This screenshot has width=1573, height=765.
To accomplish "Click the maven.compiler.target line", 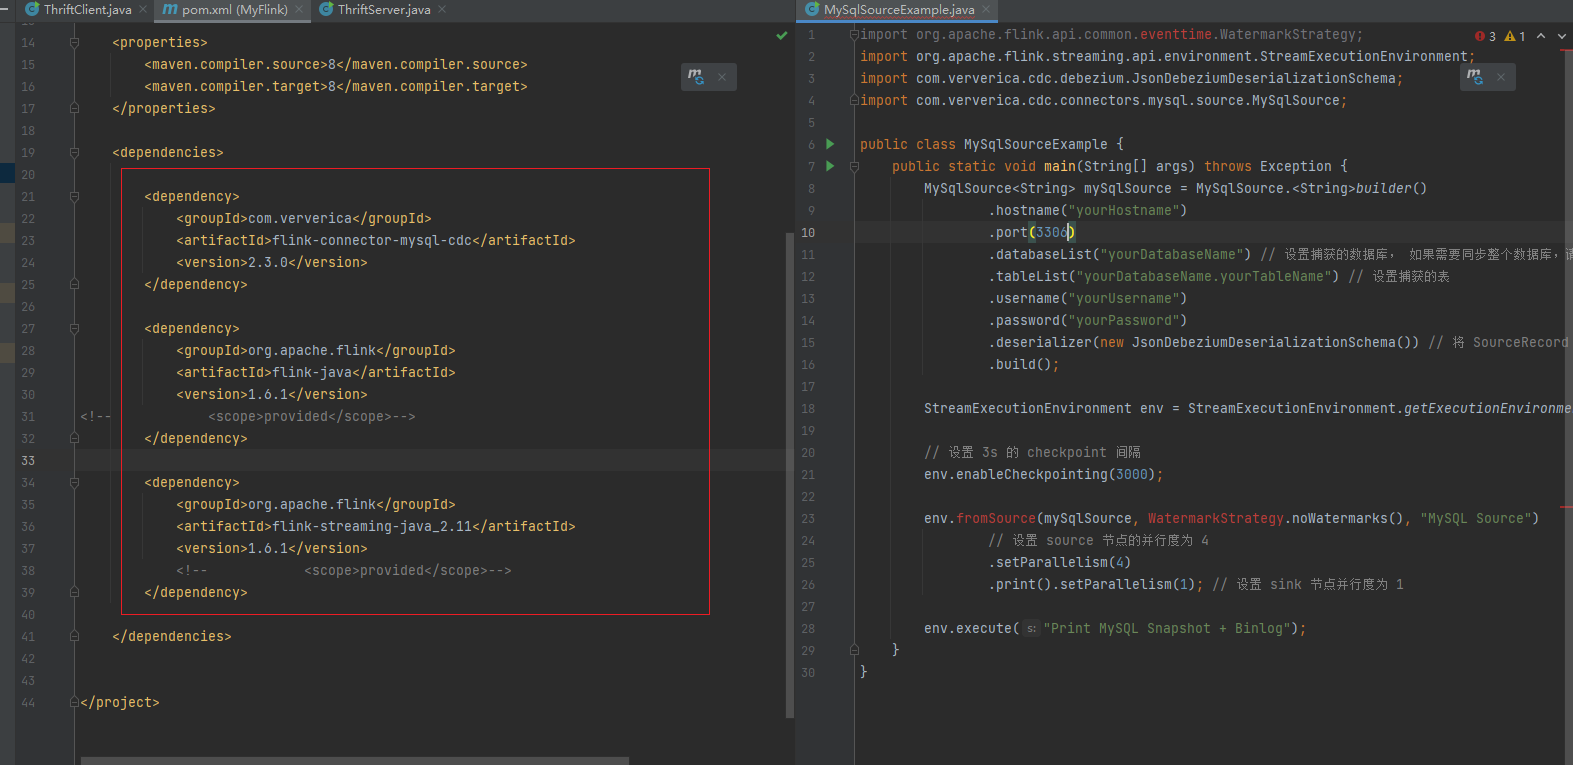I will [x=336, y=87].
